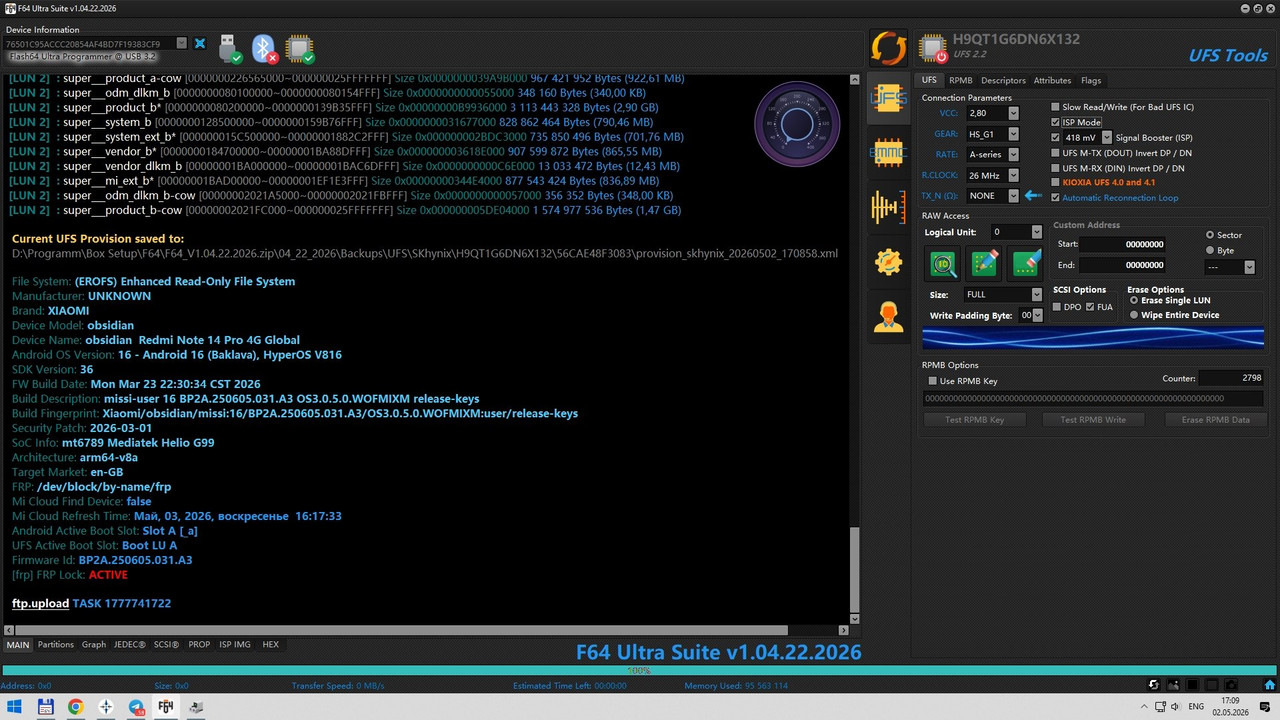Viewport: 1280px width, 720px height.
Task: Enable KIOXIA UFS 4.0 and 4.1 checkbox
Action: pos(1056,183)
